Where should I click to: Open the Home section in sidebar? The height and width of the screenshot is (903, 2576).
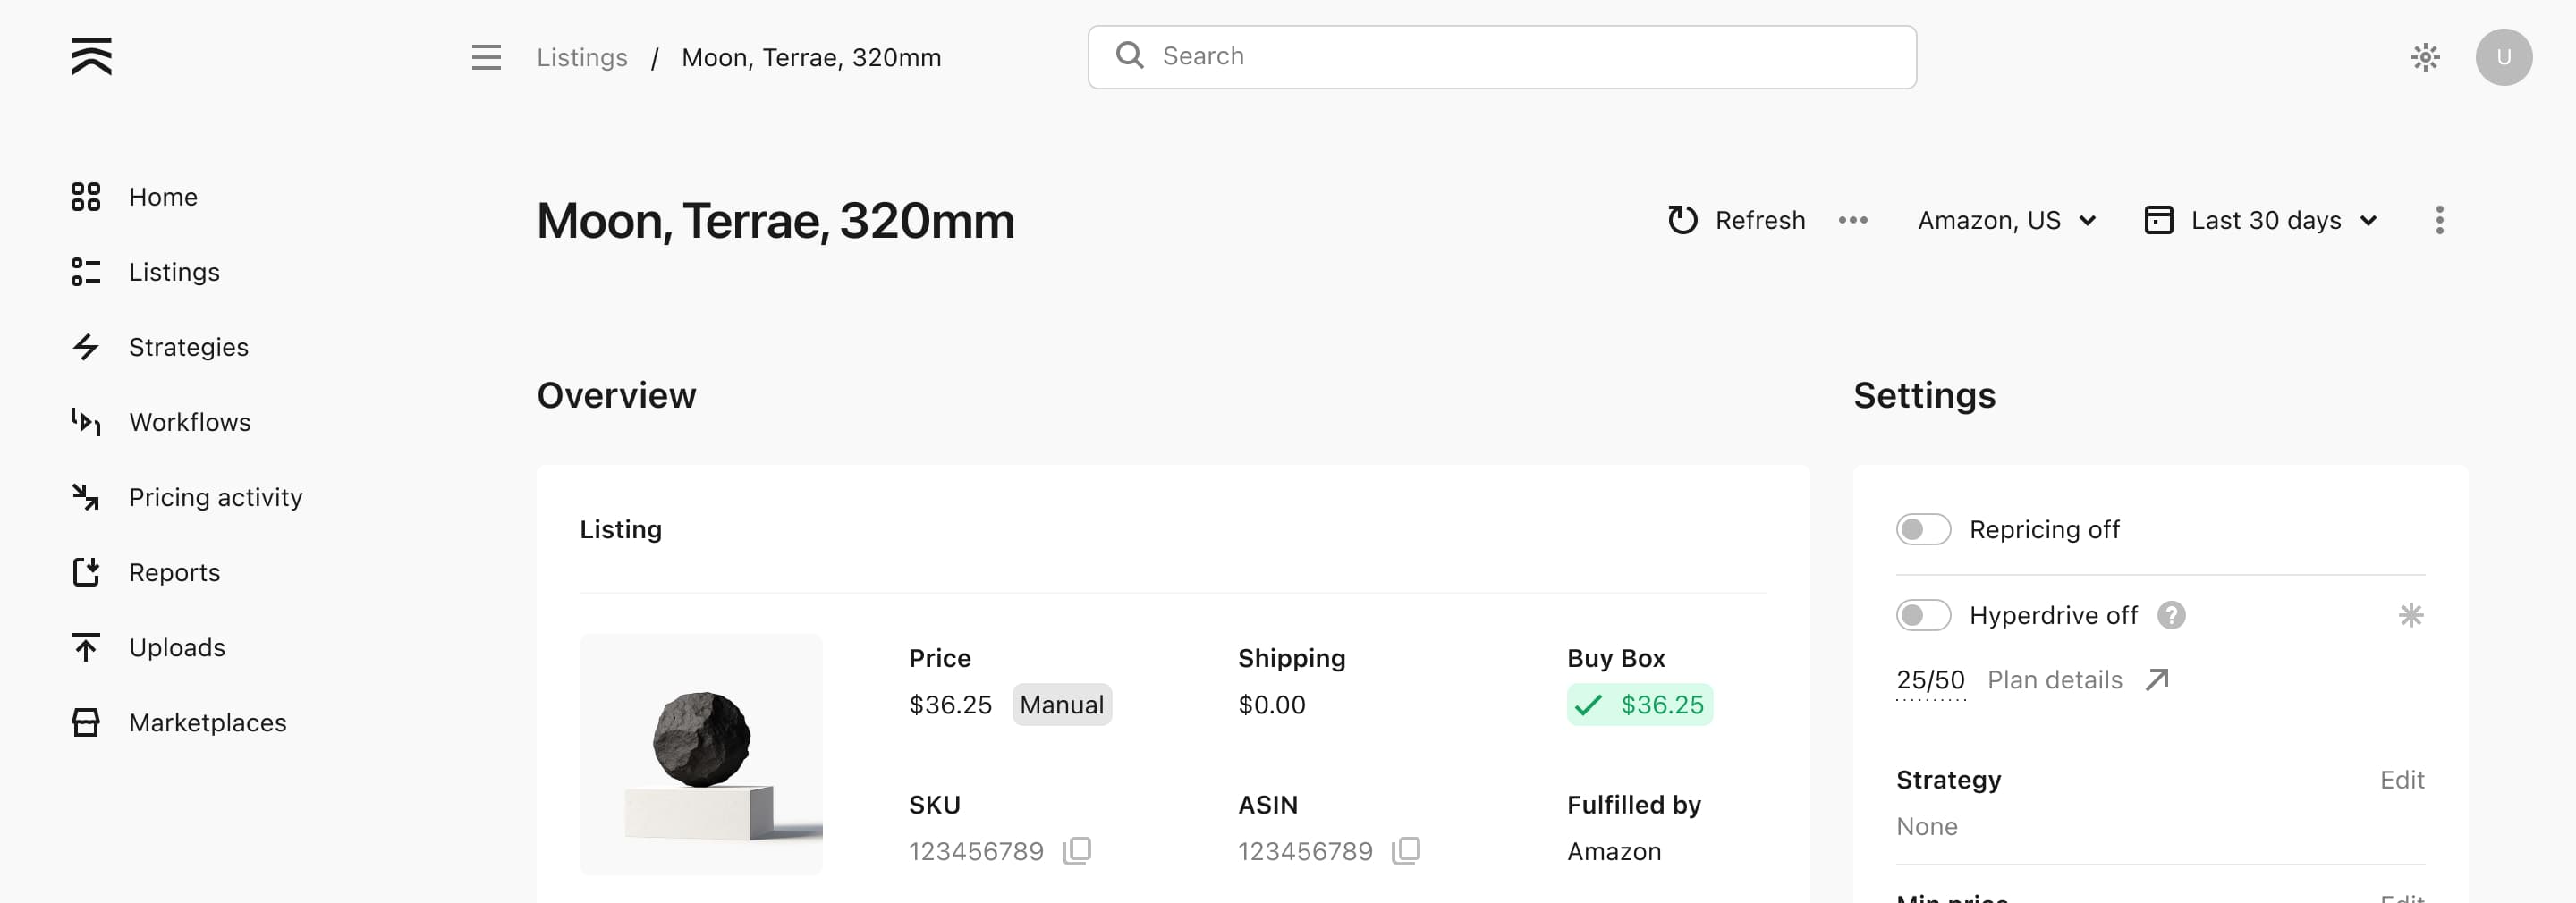[162, 197]
